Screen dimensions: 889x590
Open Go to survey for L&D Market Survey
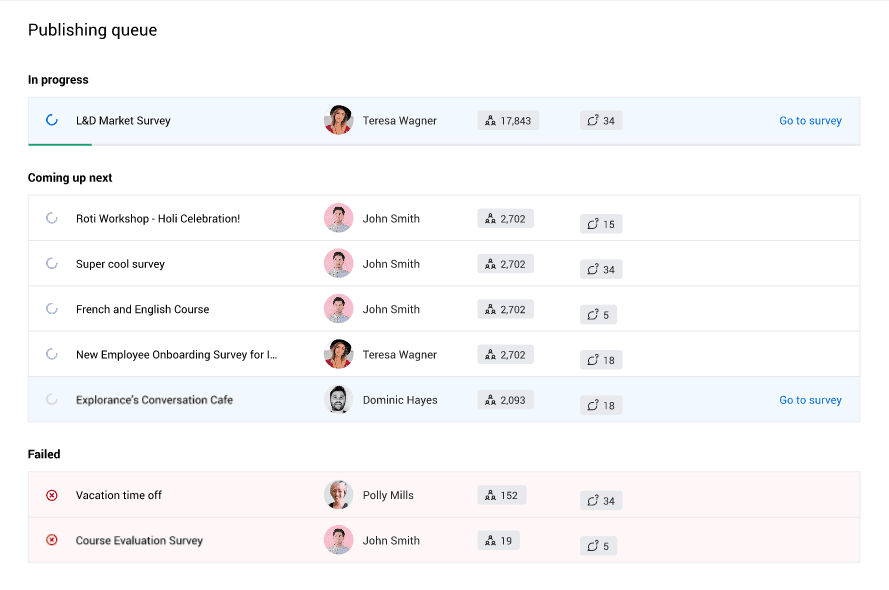pos(810,121)
